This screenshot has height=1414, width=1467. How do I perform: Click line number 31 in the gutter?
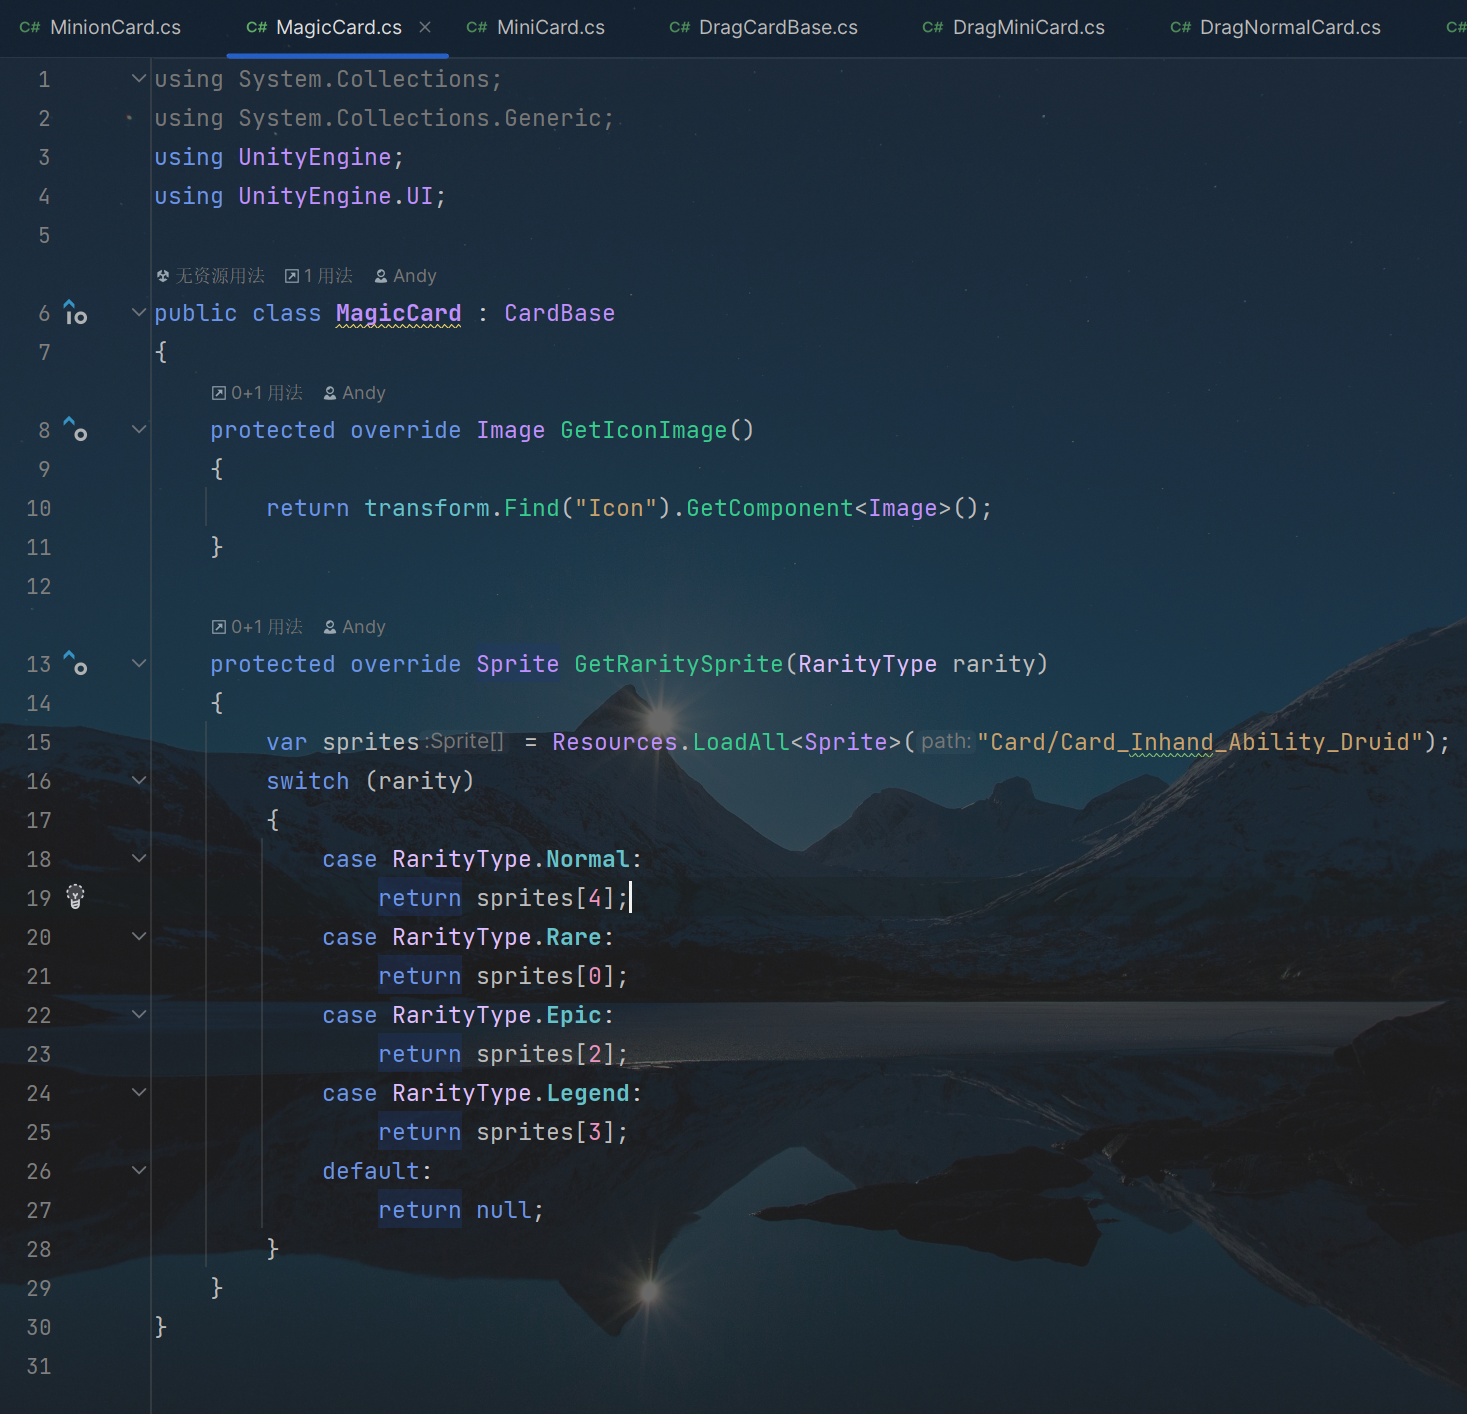[39, 1366]
